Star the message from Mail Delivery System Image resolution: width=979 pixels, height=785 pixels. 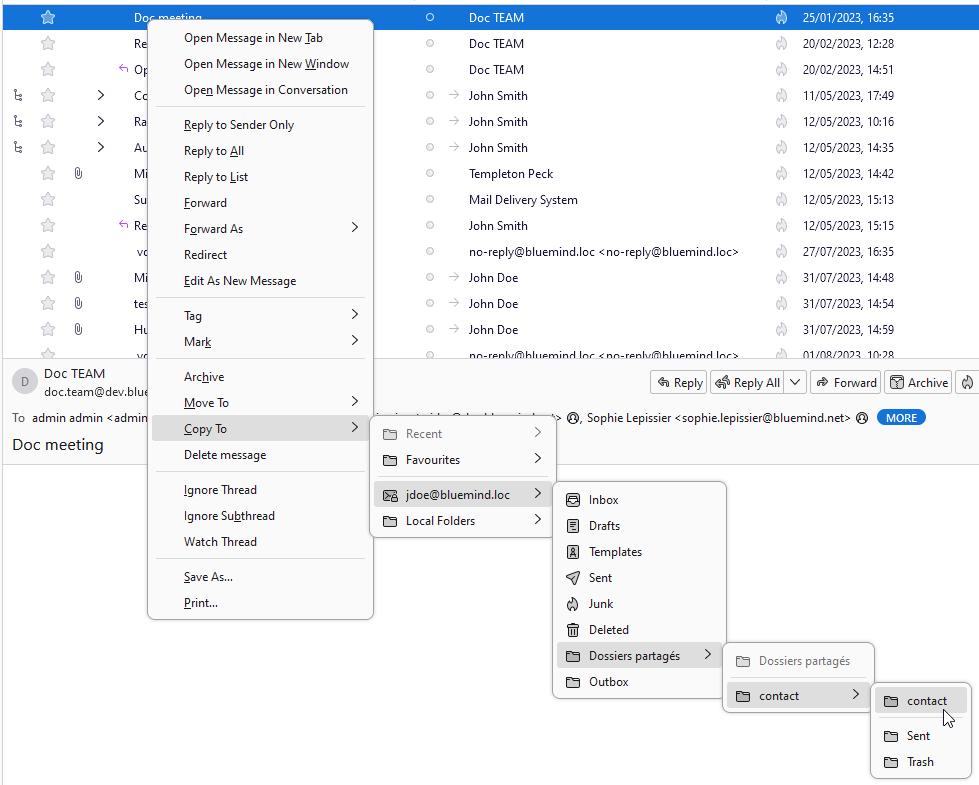point(48,200)
